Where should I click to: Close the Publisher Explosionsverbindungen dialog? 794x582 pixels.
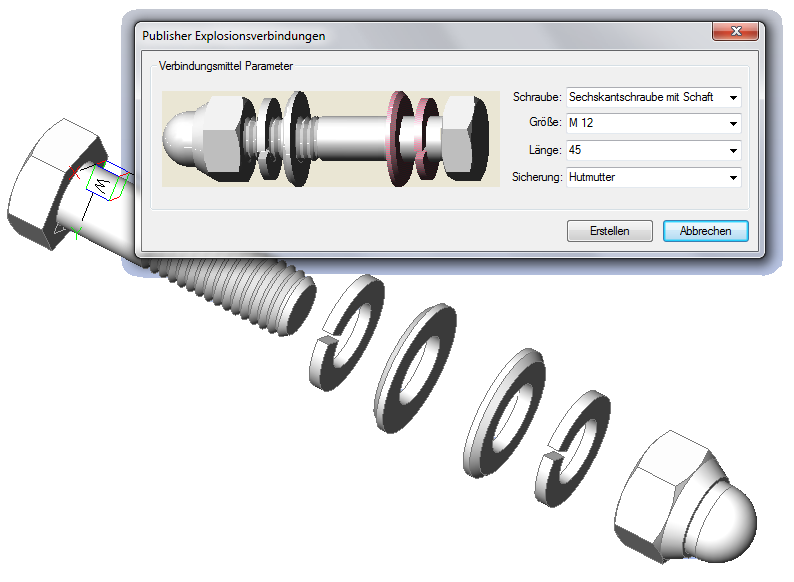733,33
